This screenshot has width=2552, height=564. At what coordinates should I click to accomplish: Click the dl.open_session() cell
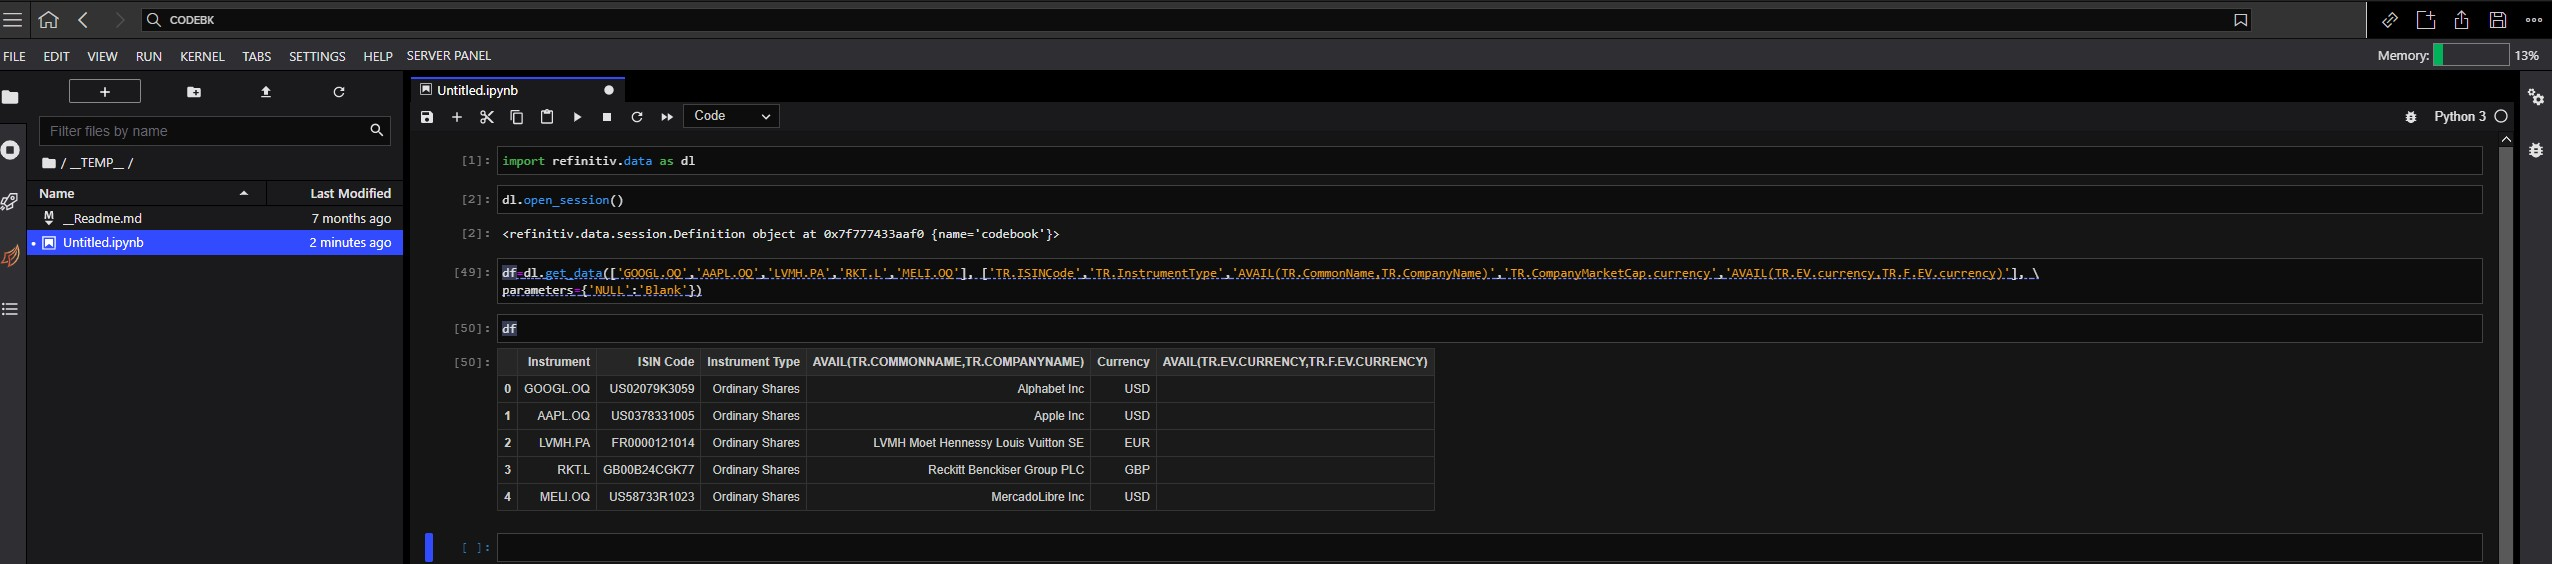[x=1489, y=200]
